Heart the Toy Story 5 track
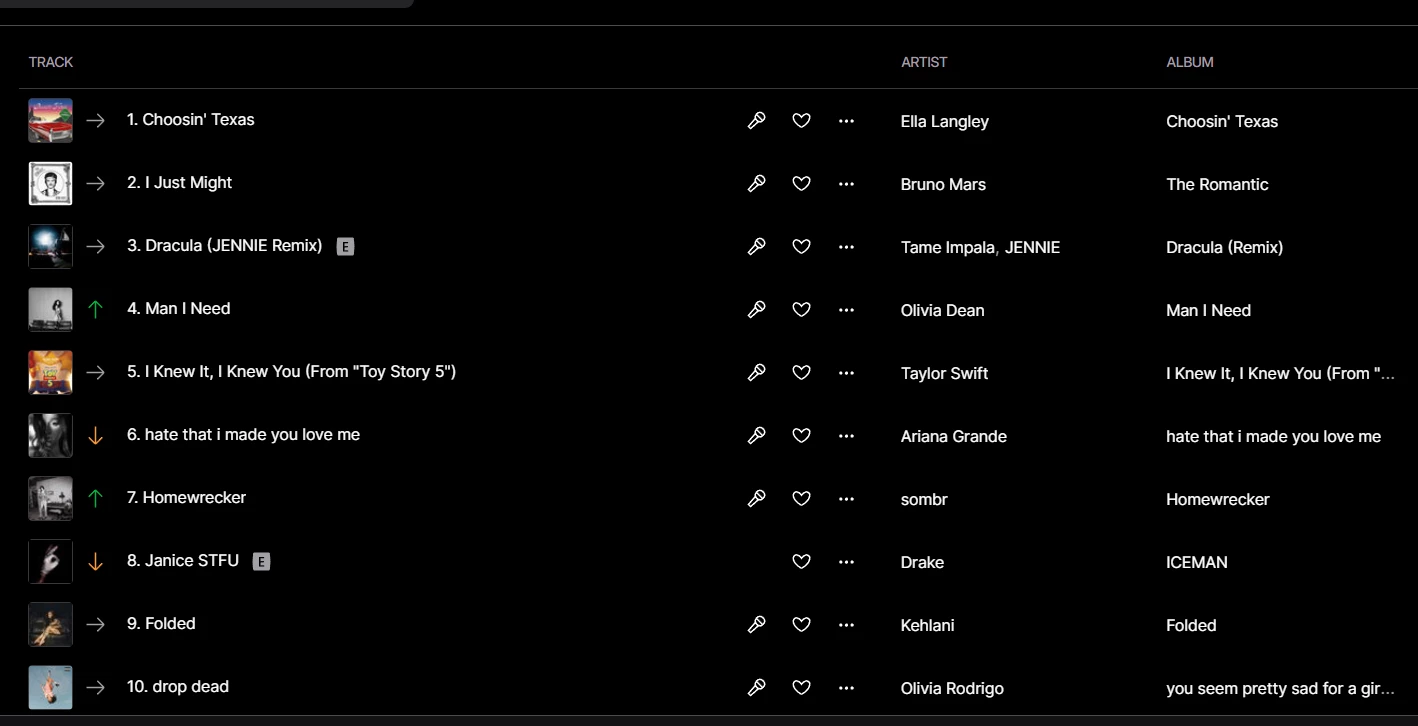 (801, 373)
